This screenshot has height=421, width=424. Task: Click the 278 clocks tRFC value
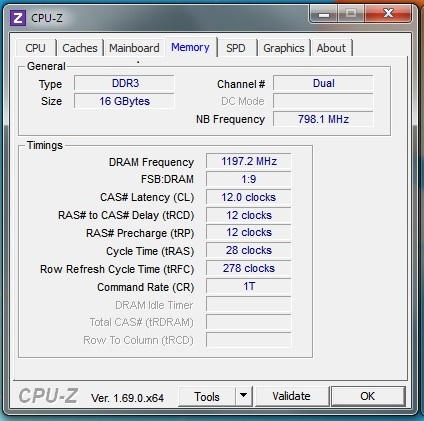click(x=249, y=268)
